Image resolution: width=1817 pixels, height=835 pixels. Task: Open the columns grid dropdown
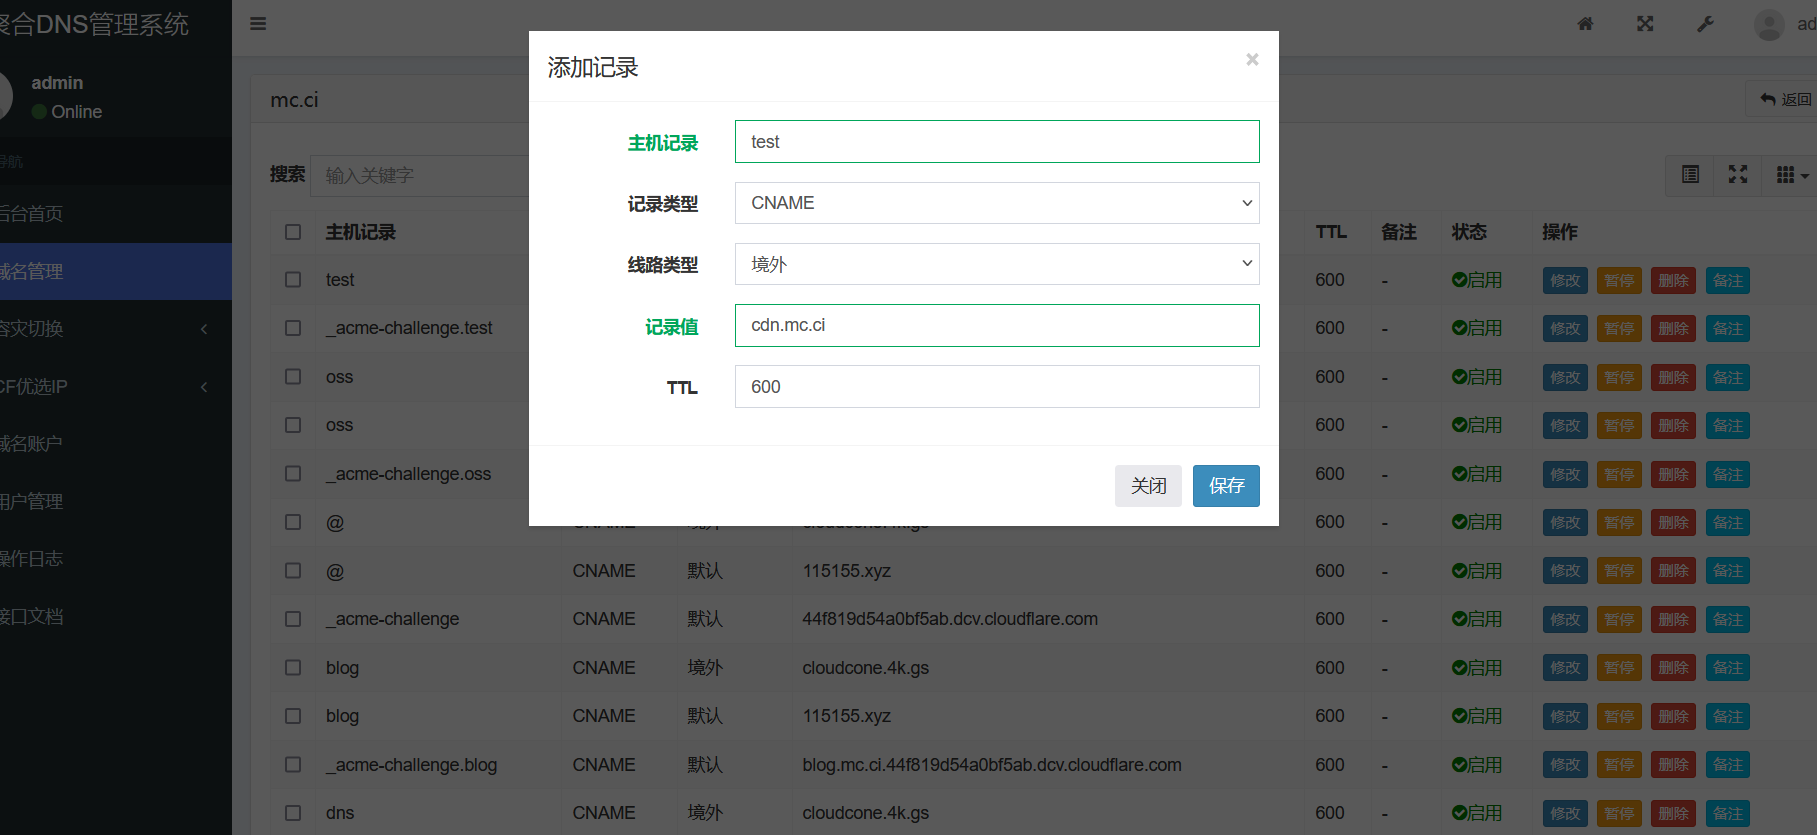[1792, 175]
